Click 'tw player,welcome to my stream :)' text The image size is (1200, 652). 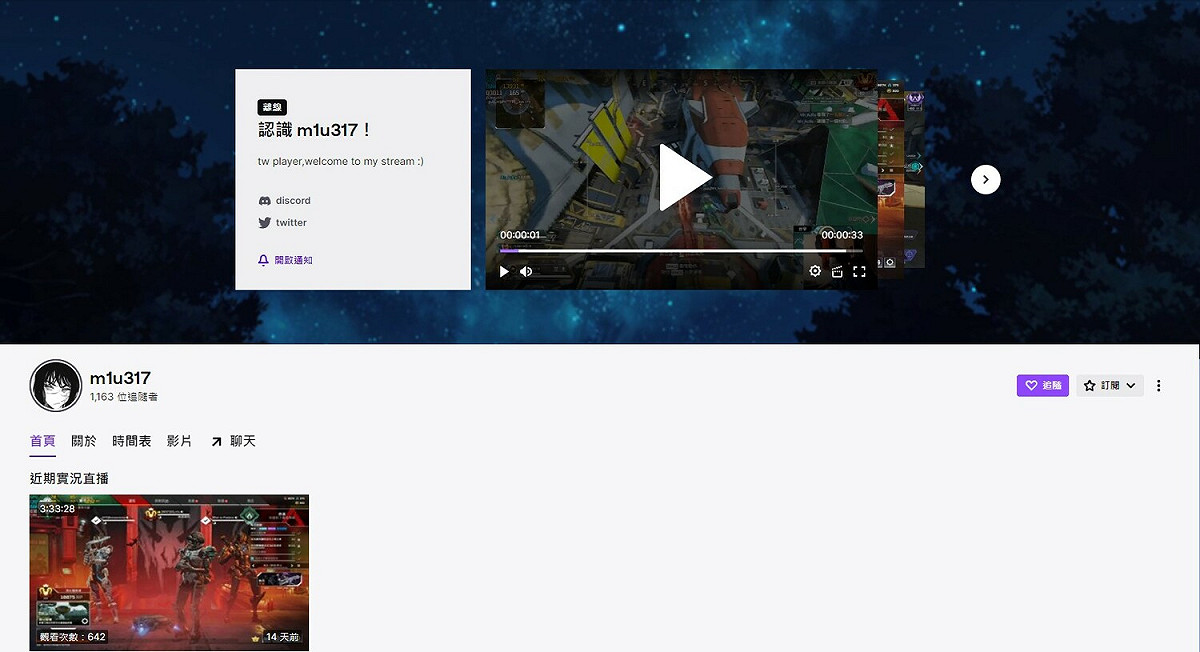click(x=341, y=161)
